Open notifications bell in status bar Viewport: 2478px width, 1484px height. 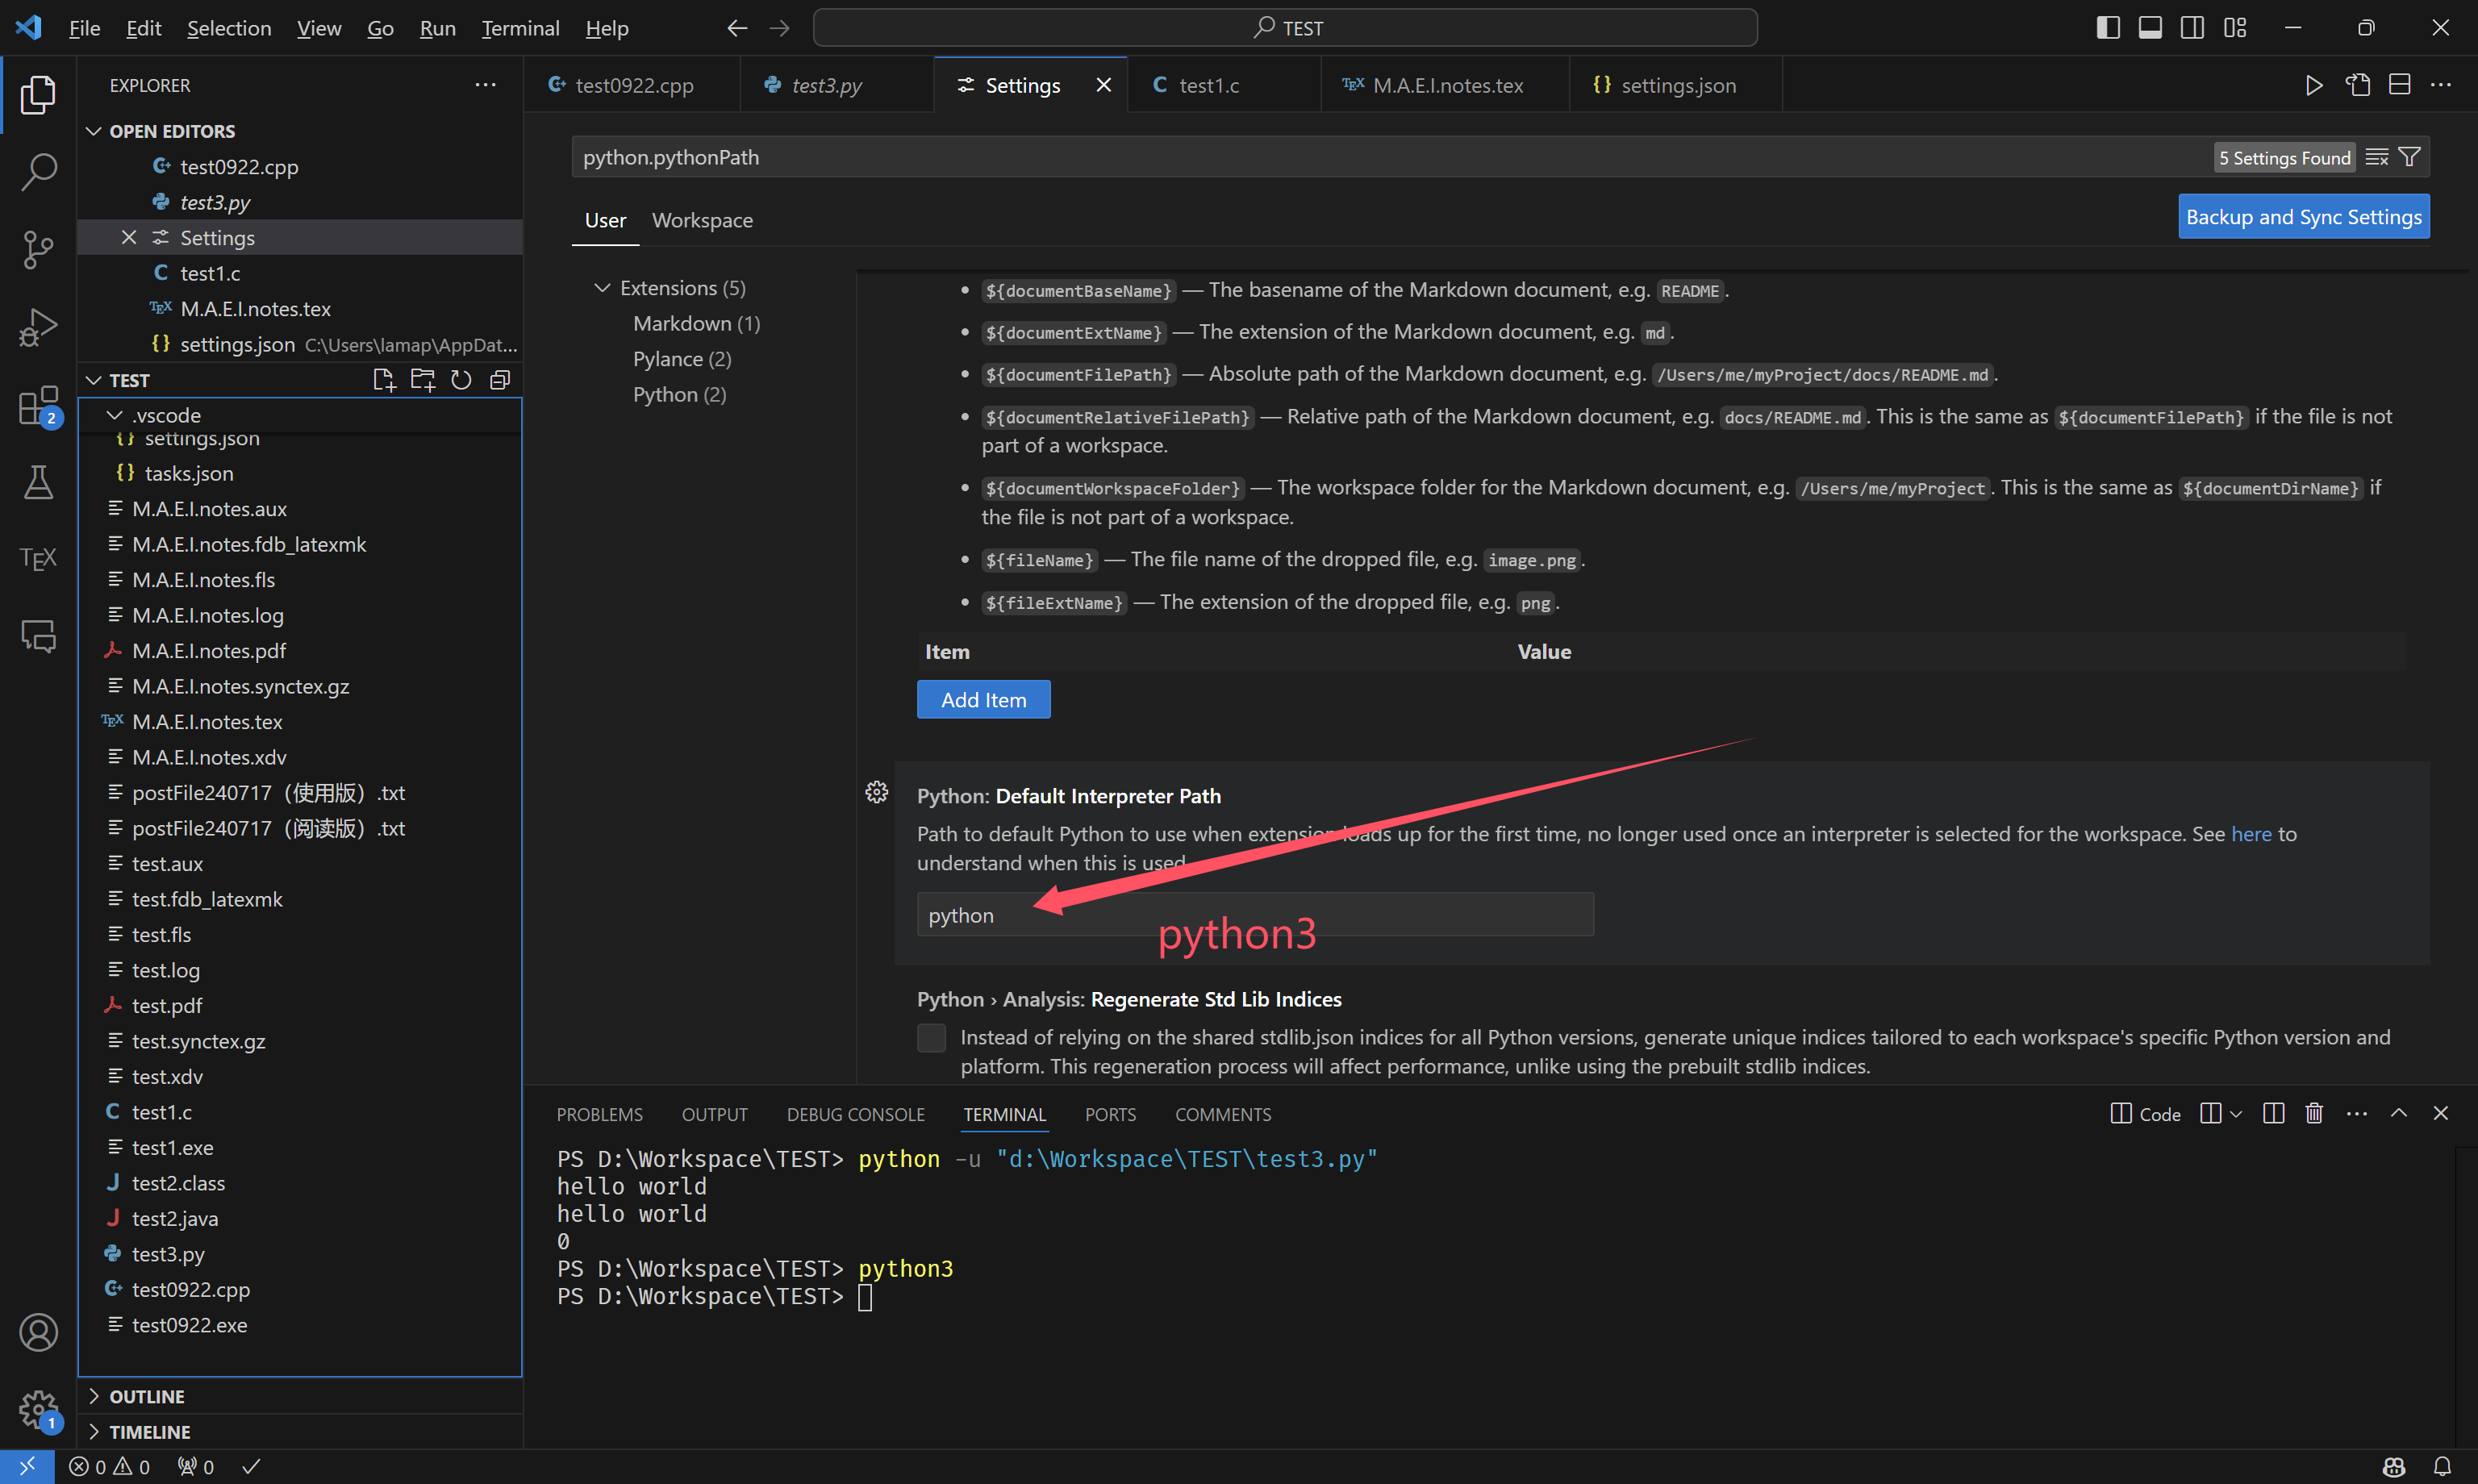click(x=2442, y=1466)
